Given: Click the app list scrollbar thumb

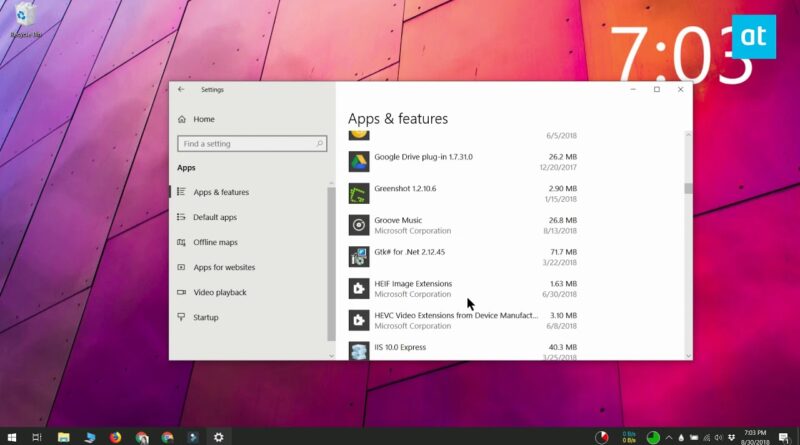Looking at the screenshot, I should click(688, 188).
